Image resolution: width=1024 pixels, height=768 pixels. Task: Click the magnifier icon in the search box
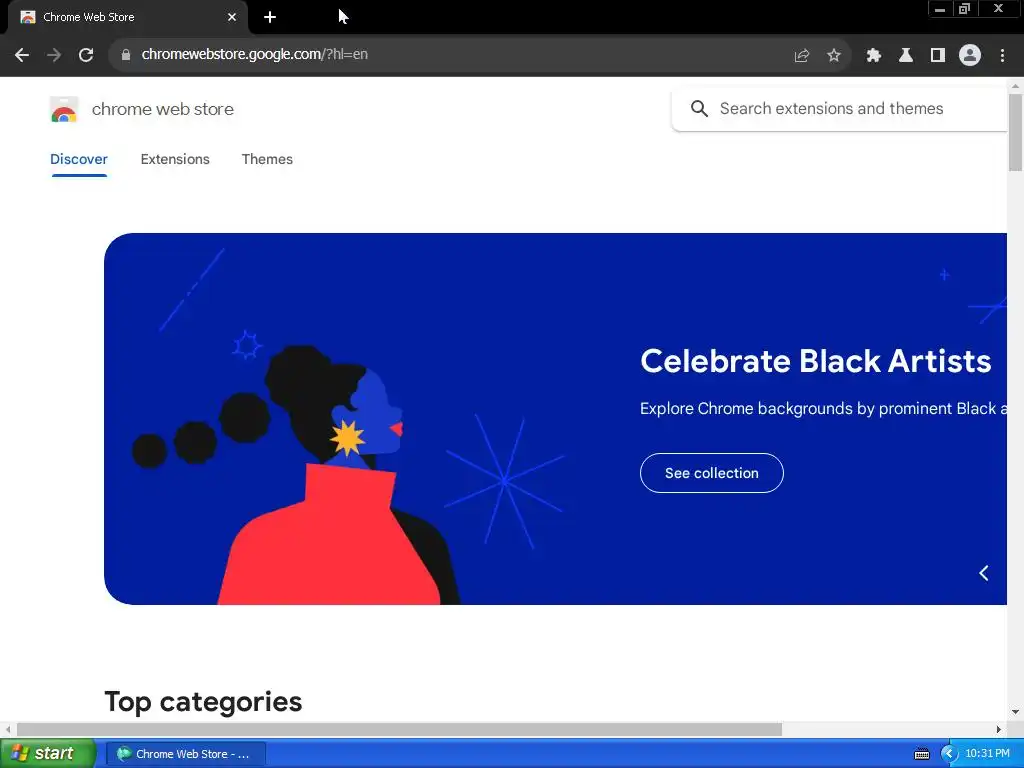coord(699,109)
